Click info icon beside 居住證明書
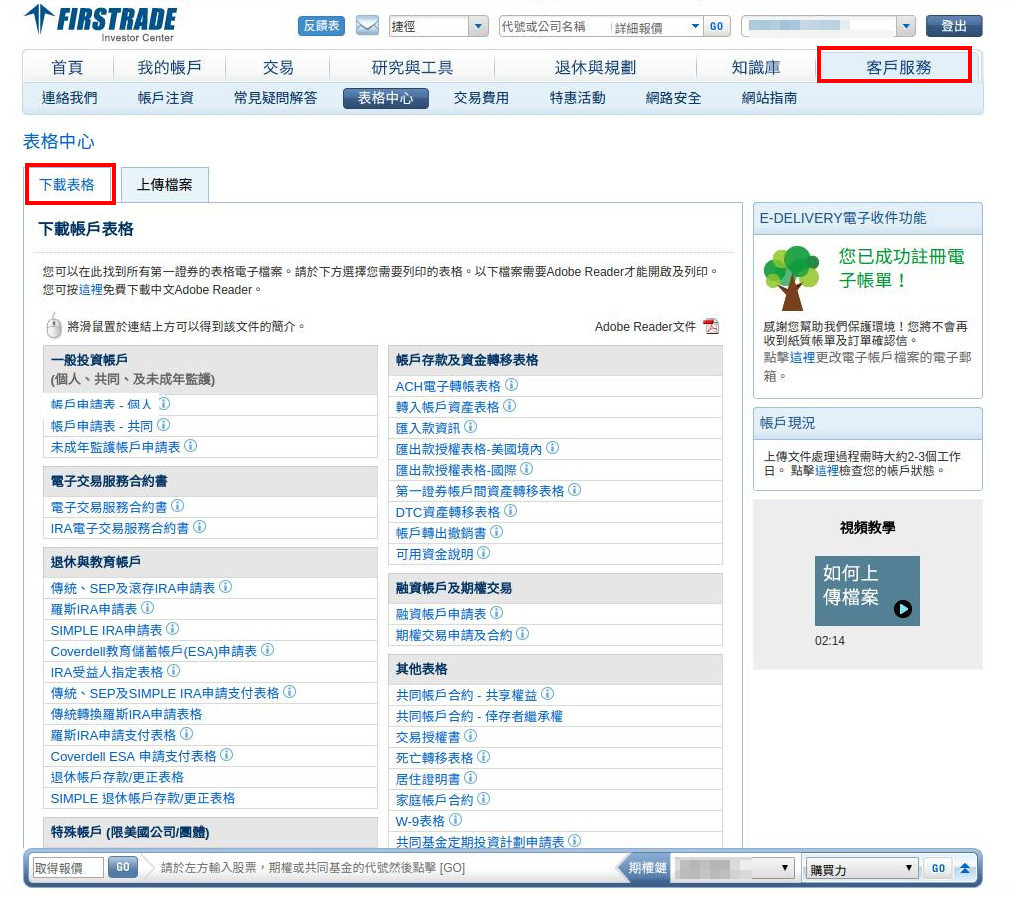Image resolution: width=1017 pixels, height=897 pixels. coord(471,777)
